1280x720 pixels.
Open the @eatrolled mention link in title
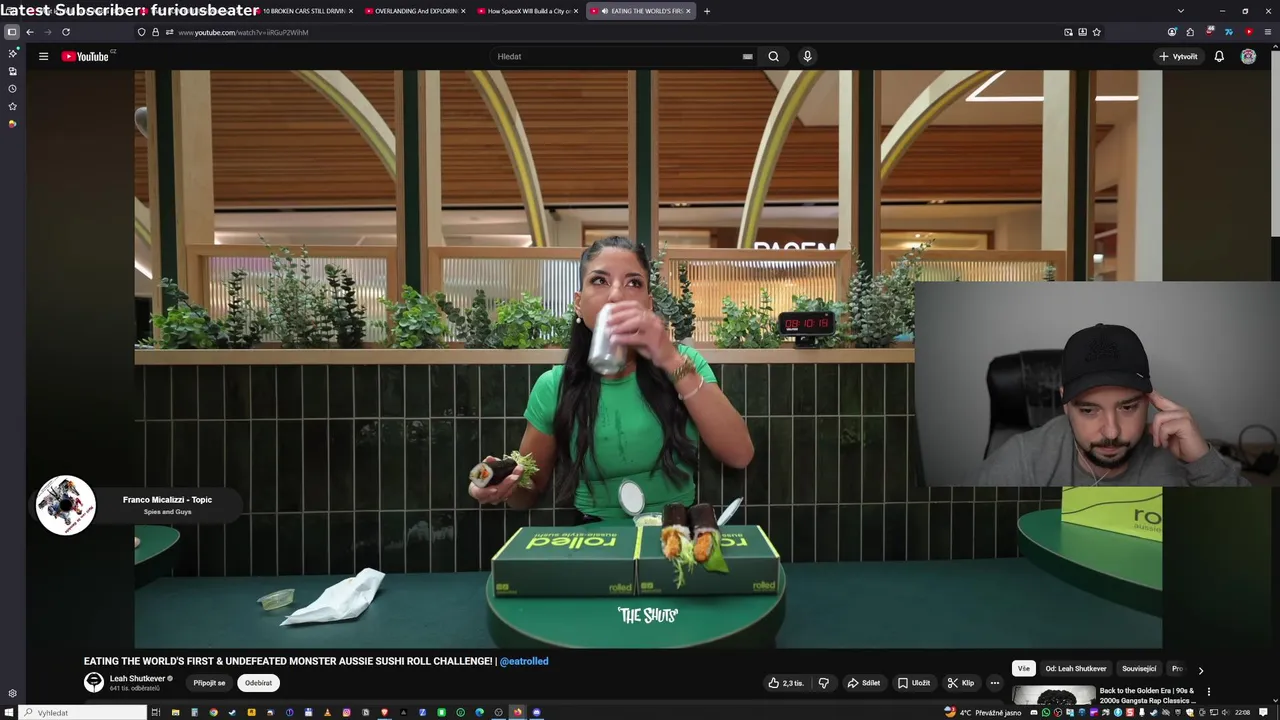point(524,661)
